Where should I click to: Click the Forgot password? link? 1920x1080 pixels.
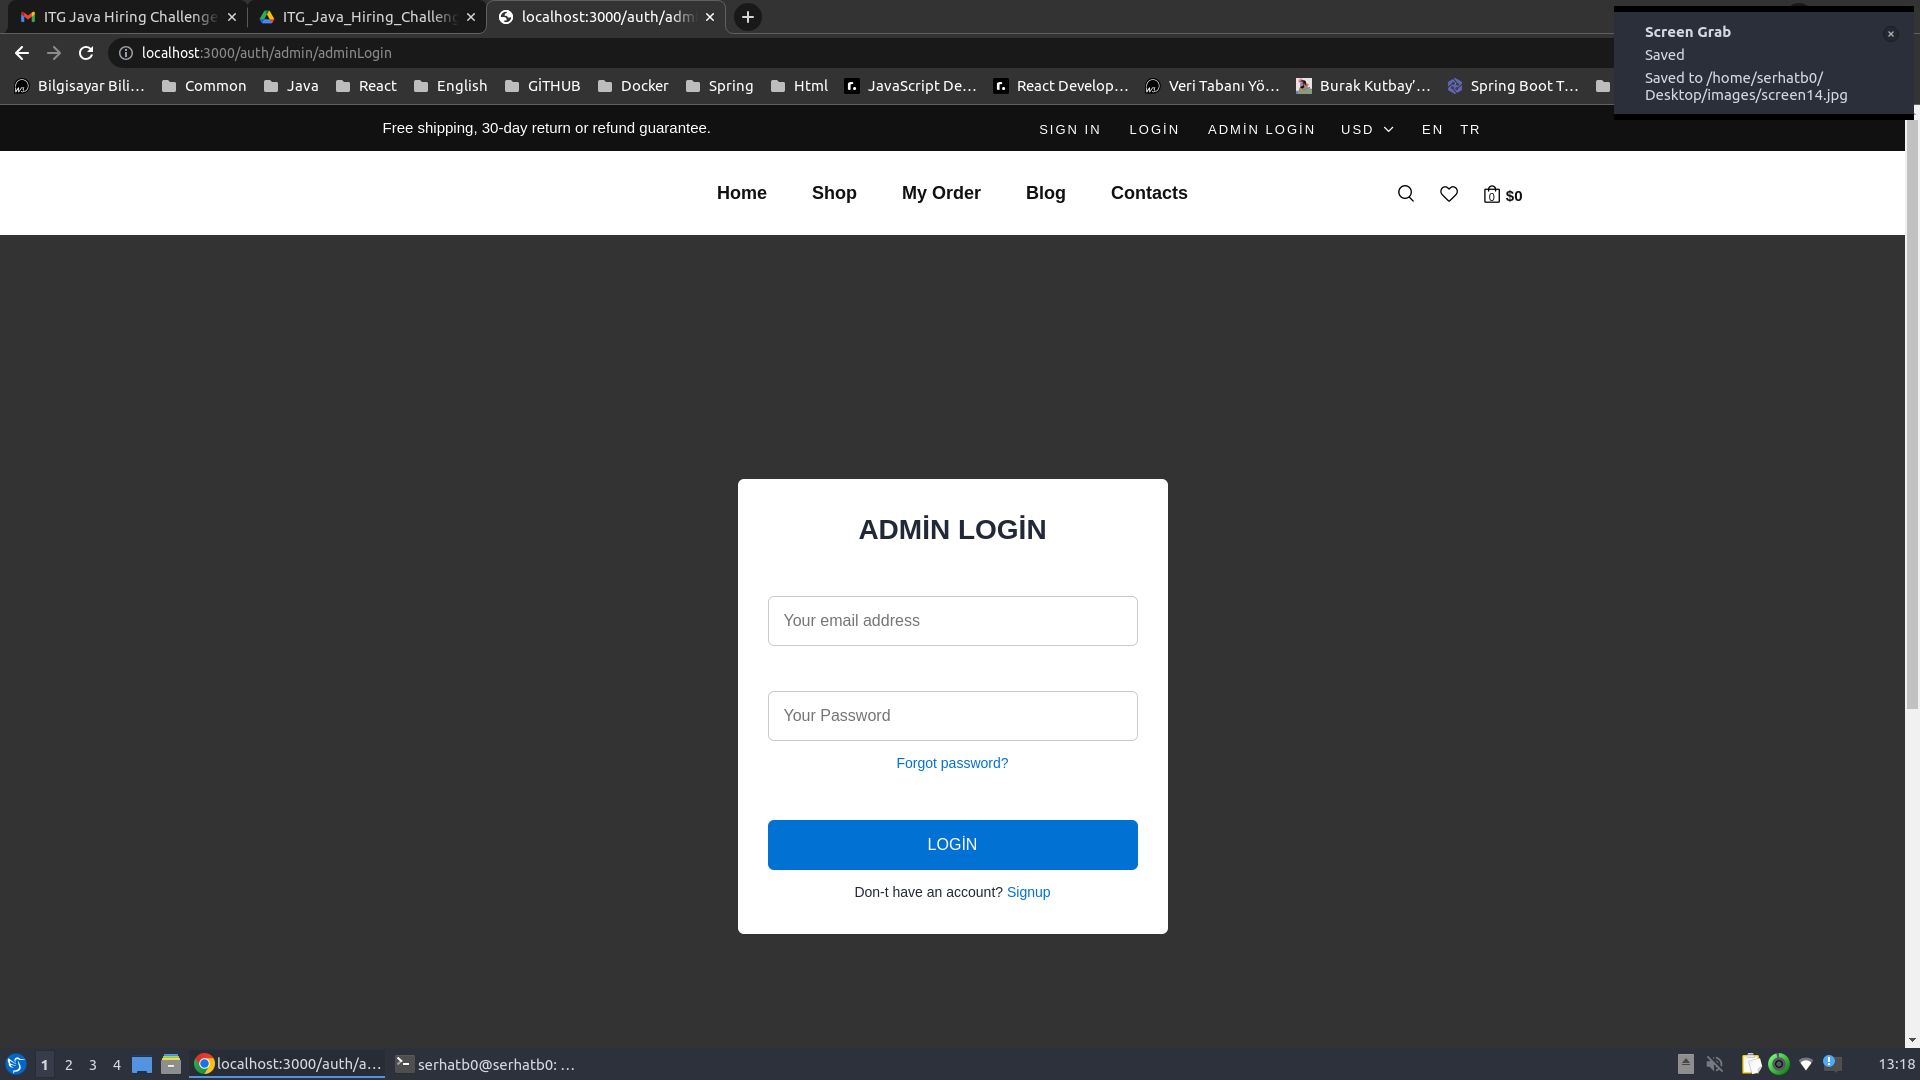coord(951,763)
